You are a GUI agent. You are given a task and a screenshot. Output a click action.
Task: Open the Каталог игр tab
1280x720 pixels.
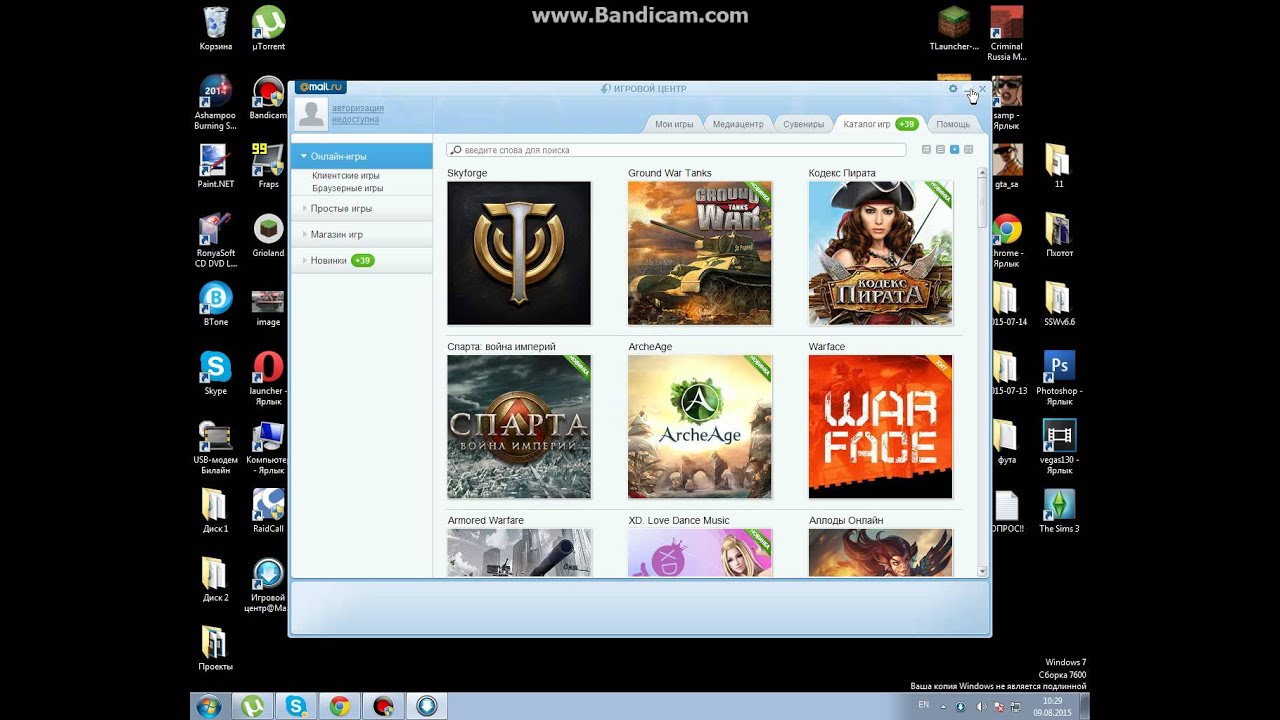[x=880, y=124]
